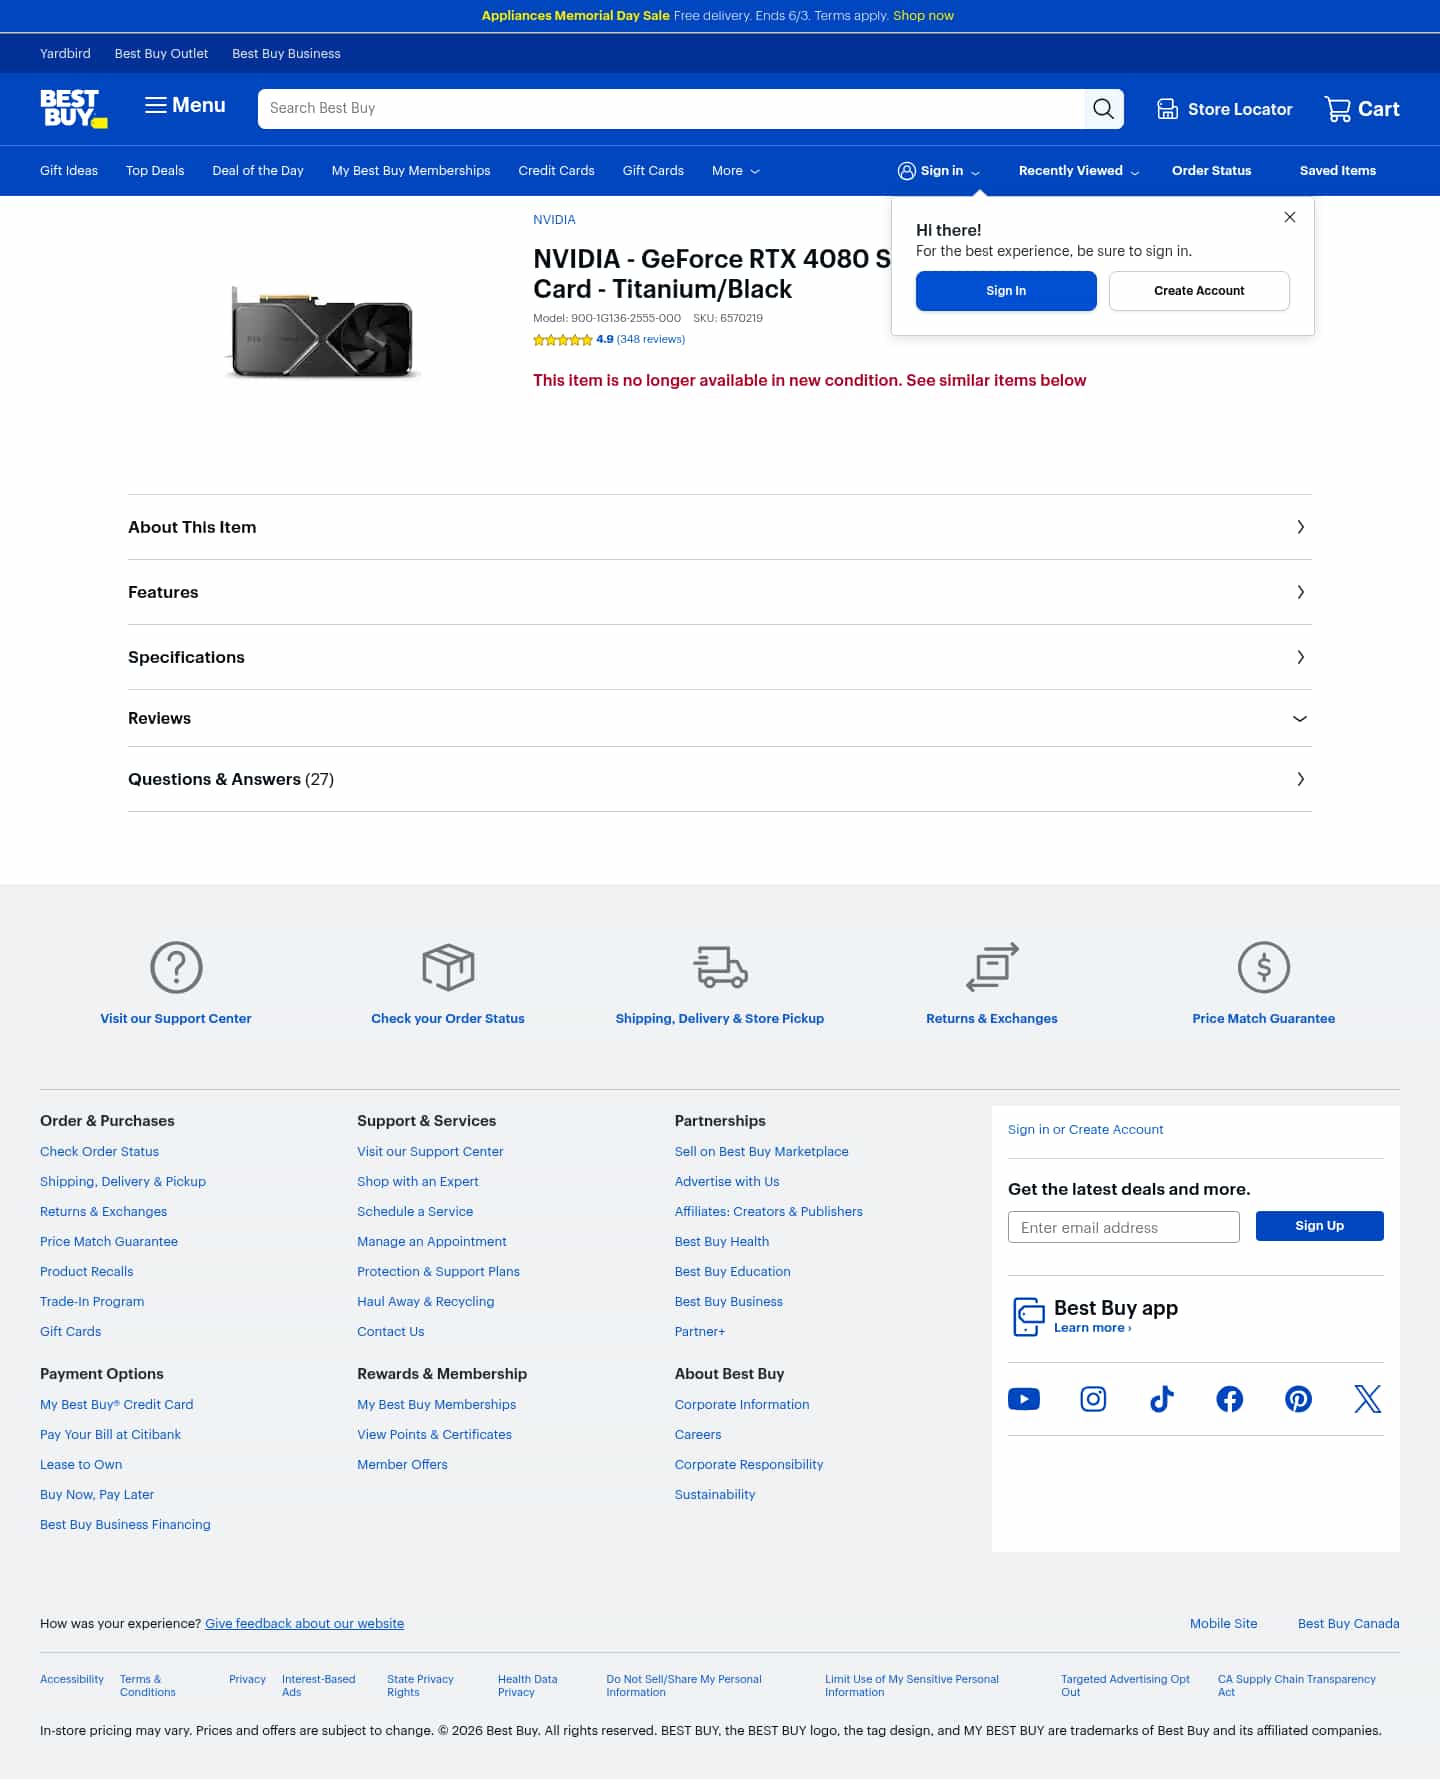This screenshot has height=1779, width=1440.
Task: Click the Sign Up email button
Action: [x=1320, y=1226]
